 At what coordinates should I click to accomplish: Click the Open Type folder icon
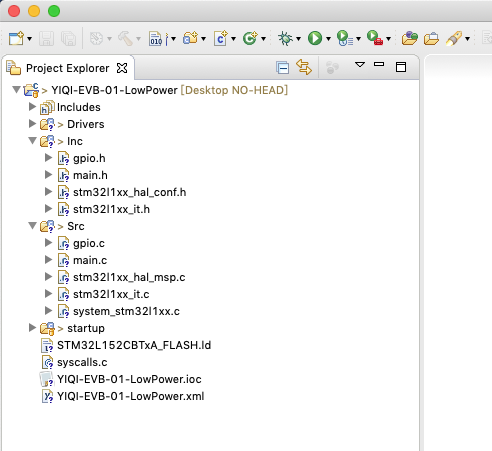pos(410,38)
